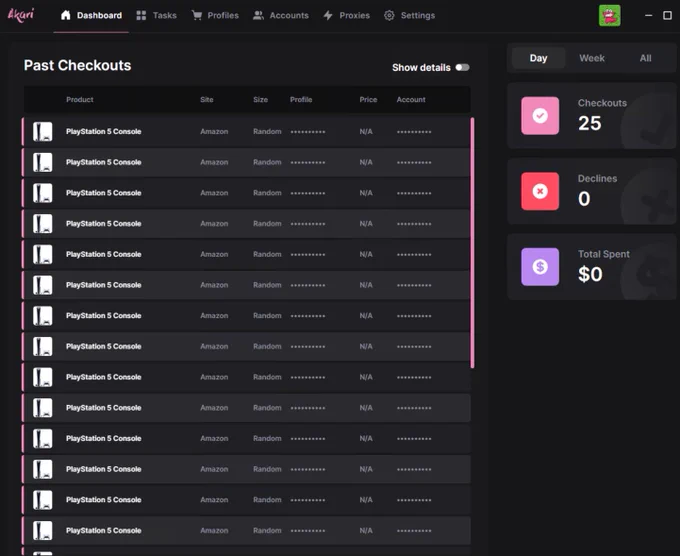Click the purple Total Spent dollar icon
This screenshot has height=556, width=680.
(x=540, y=267)
